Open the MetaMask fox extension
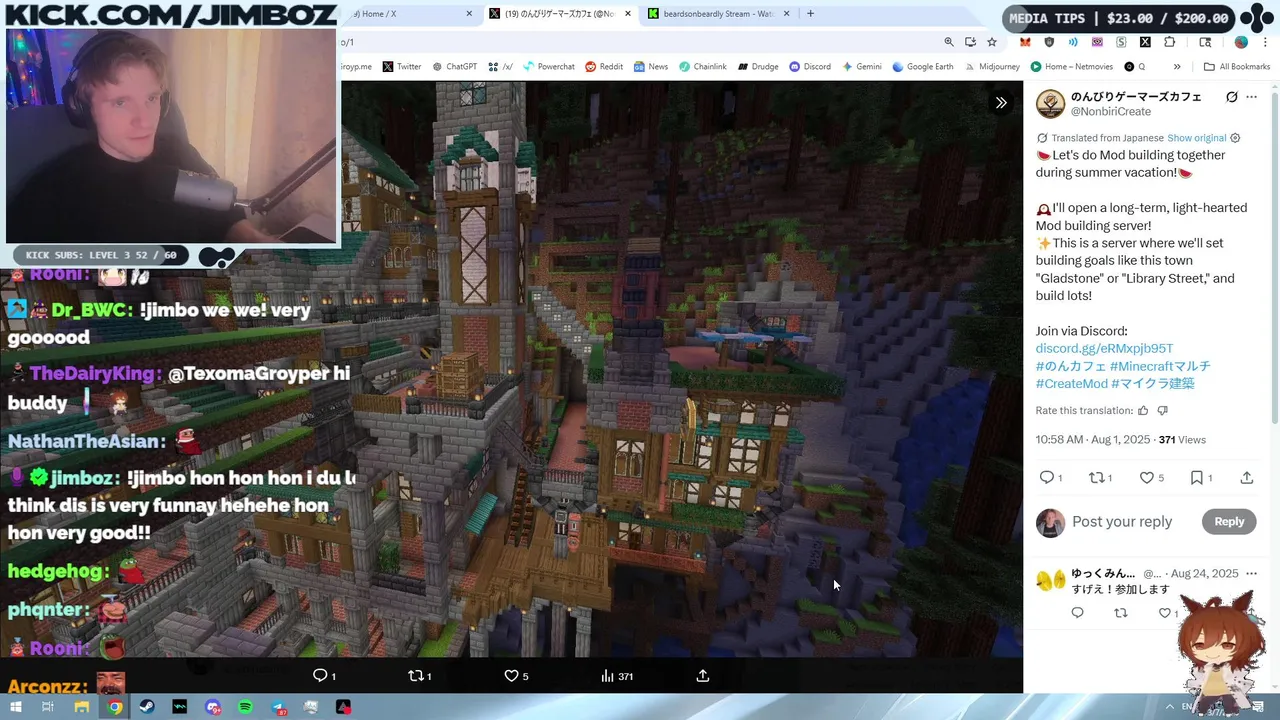Viewport: 1280px width, 720px height. (1025, 42)
